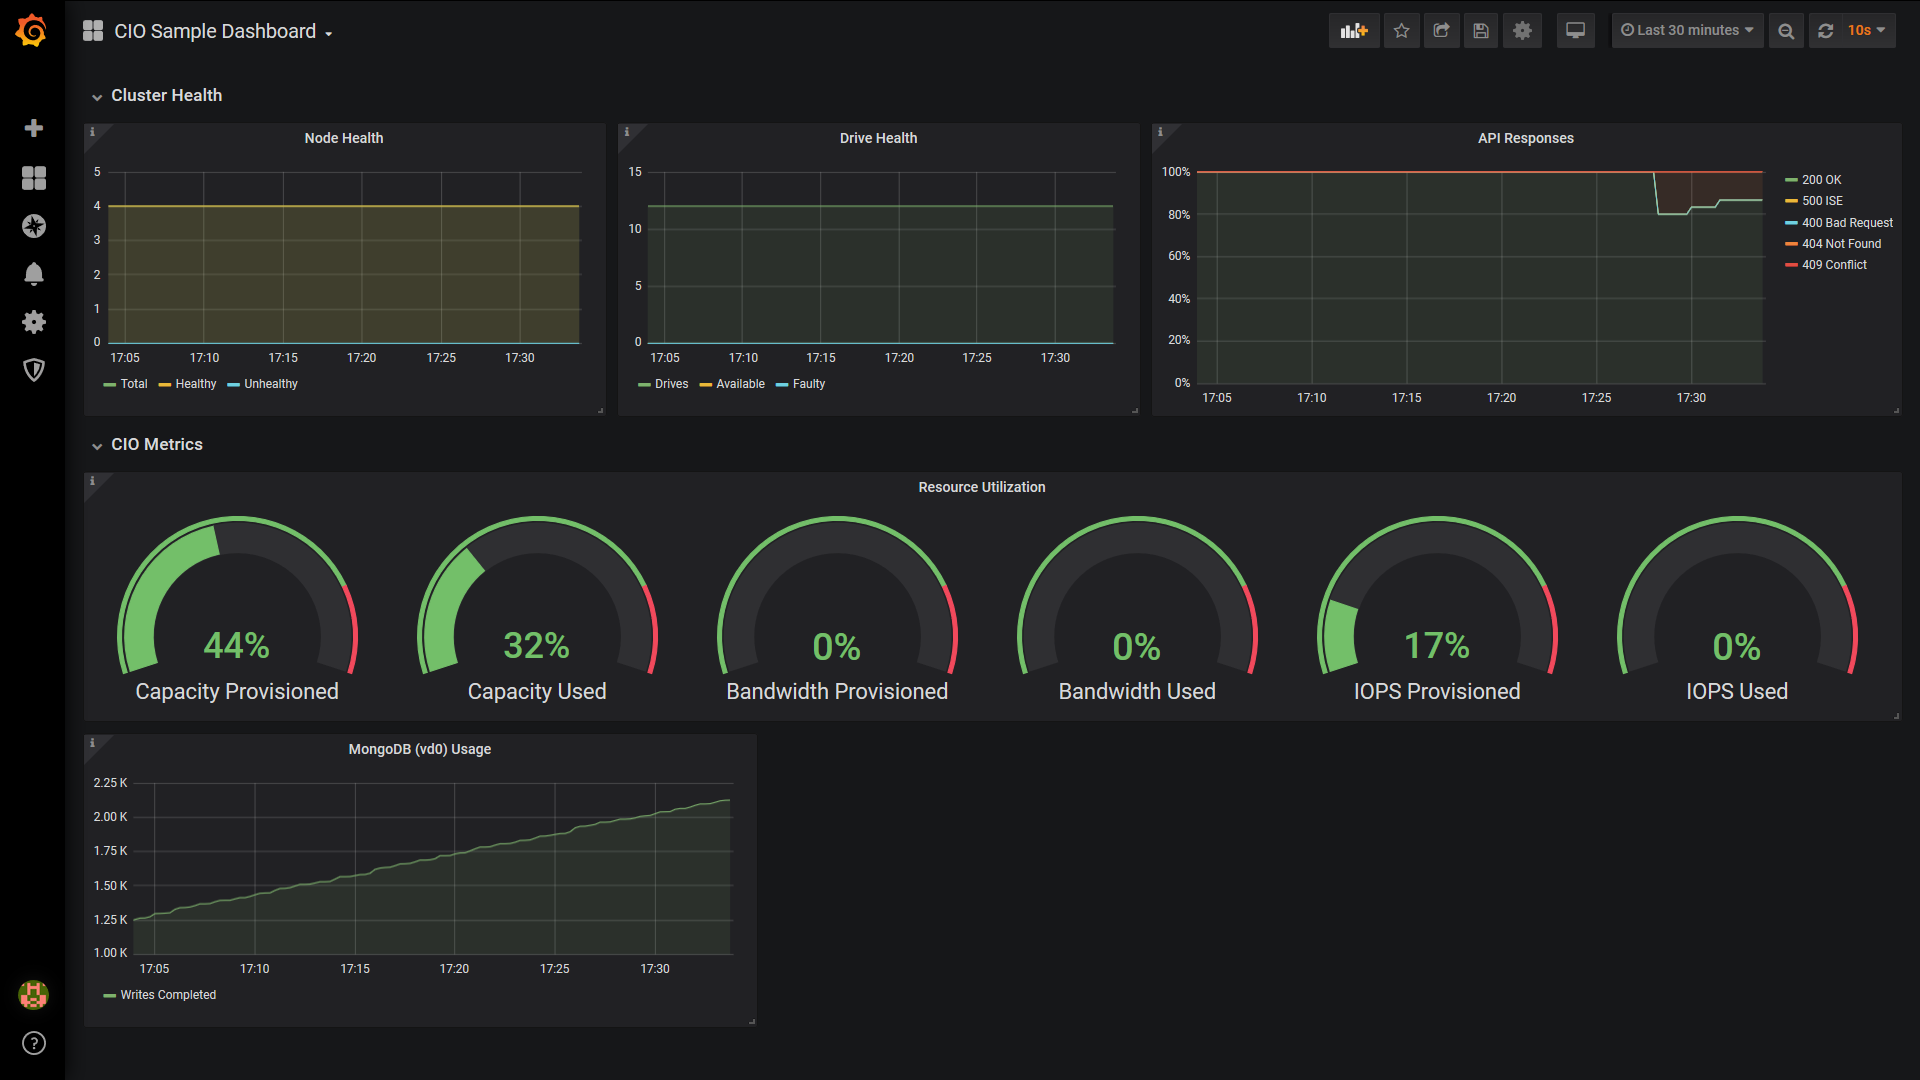Click the Share dashboard icon

coord(1441,31)
